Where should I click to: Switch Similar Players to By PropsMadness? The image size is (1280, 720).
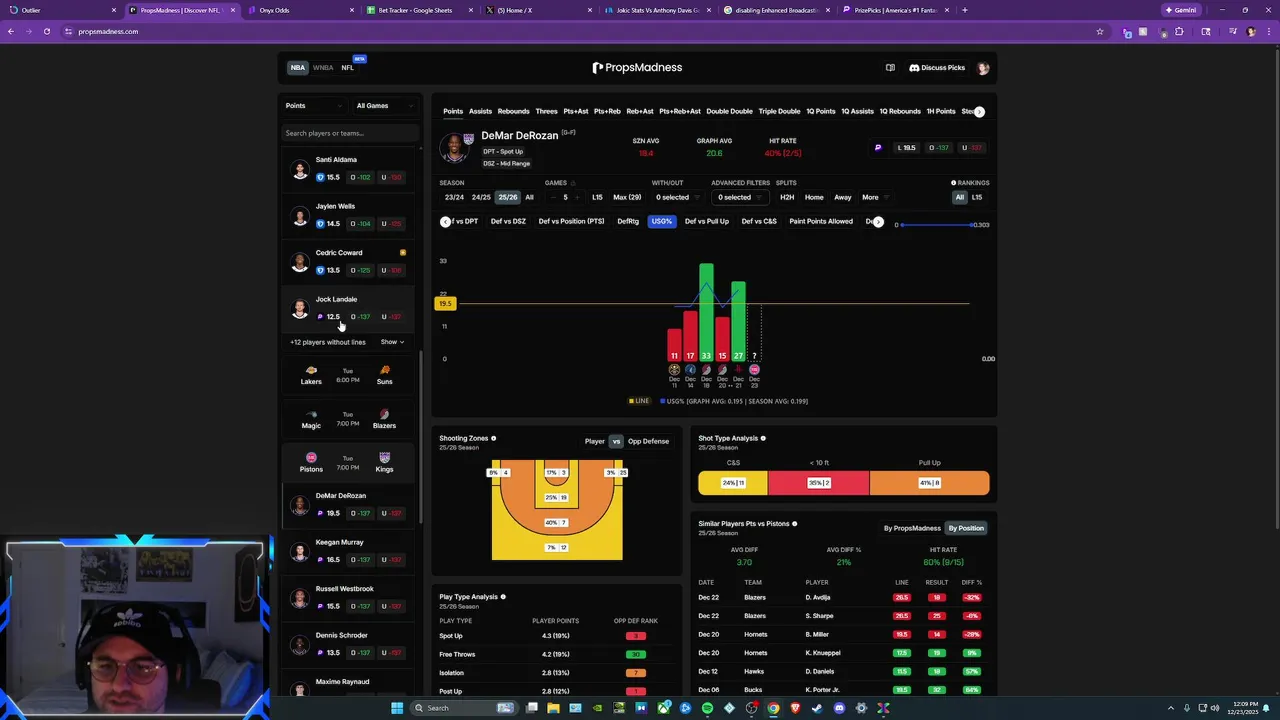[x=912, y=528]
